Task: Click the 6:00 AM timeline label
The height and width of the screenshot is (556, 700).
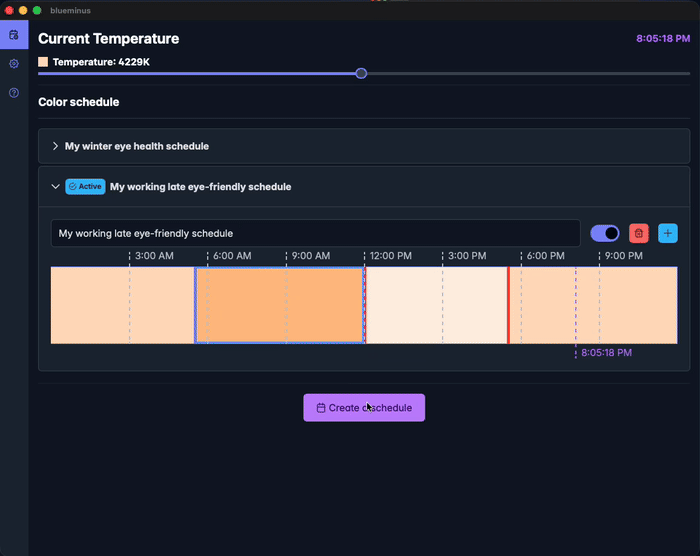Action: pyautogui.click(x=232, y=256)
